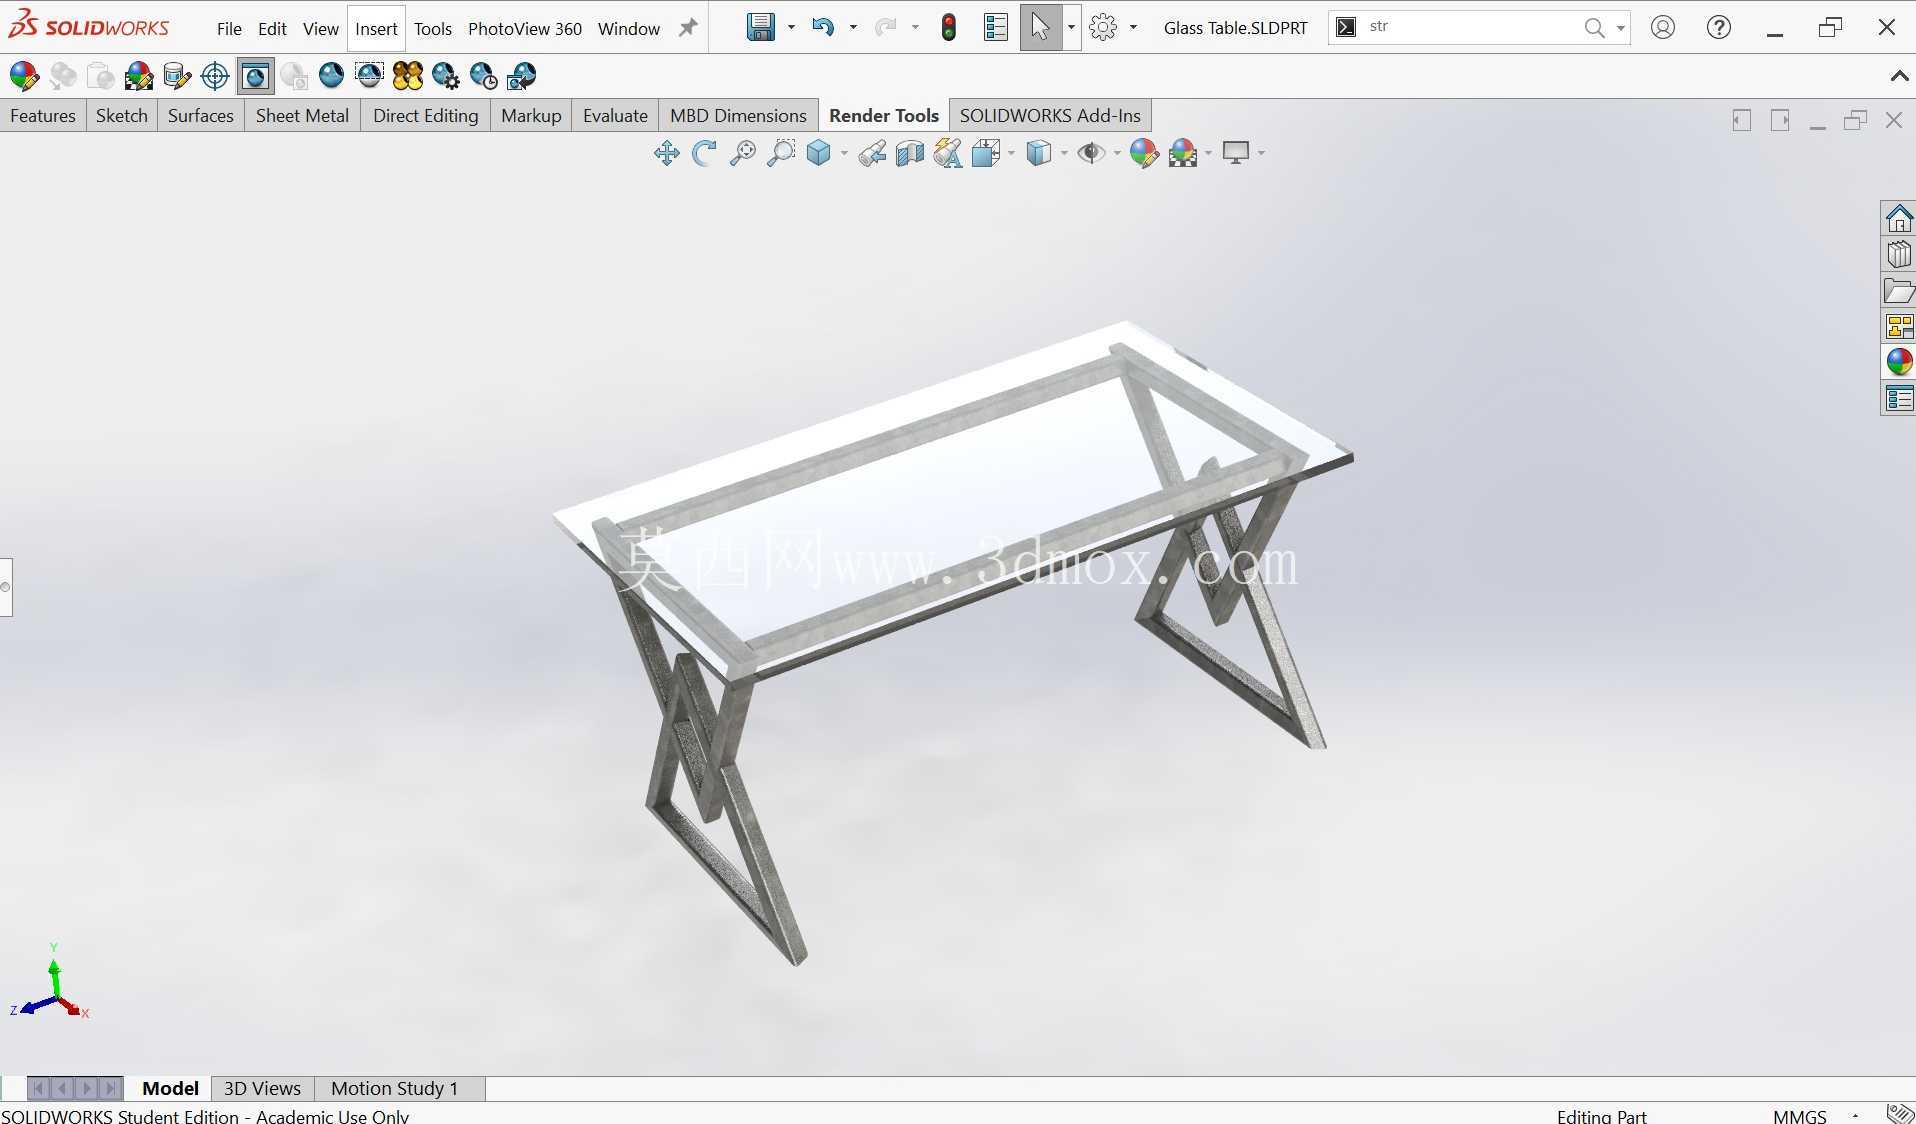Viewport: 1916px width, 1124px height.
Task: Open the SOLIDWORKS Resources home tab in task pane
Action: pos(1899,218)
